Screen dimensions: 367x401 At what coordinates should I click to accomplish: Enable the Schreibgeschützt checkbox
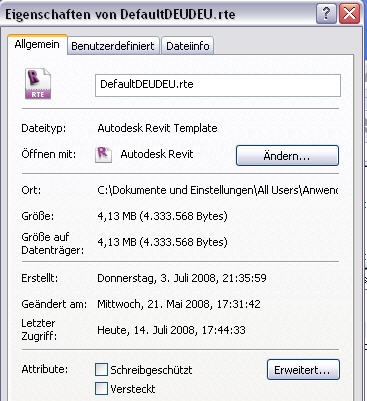(x=101, y=369)
